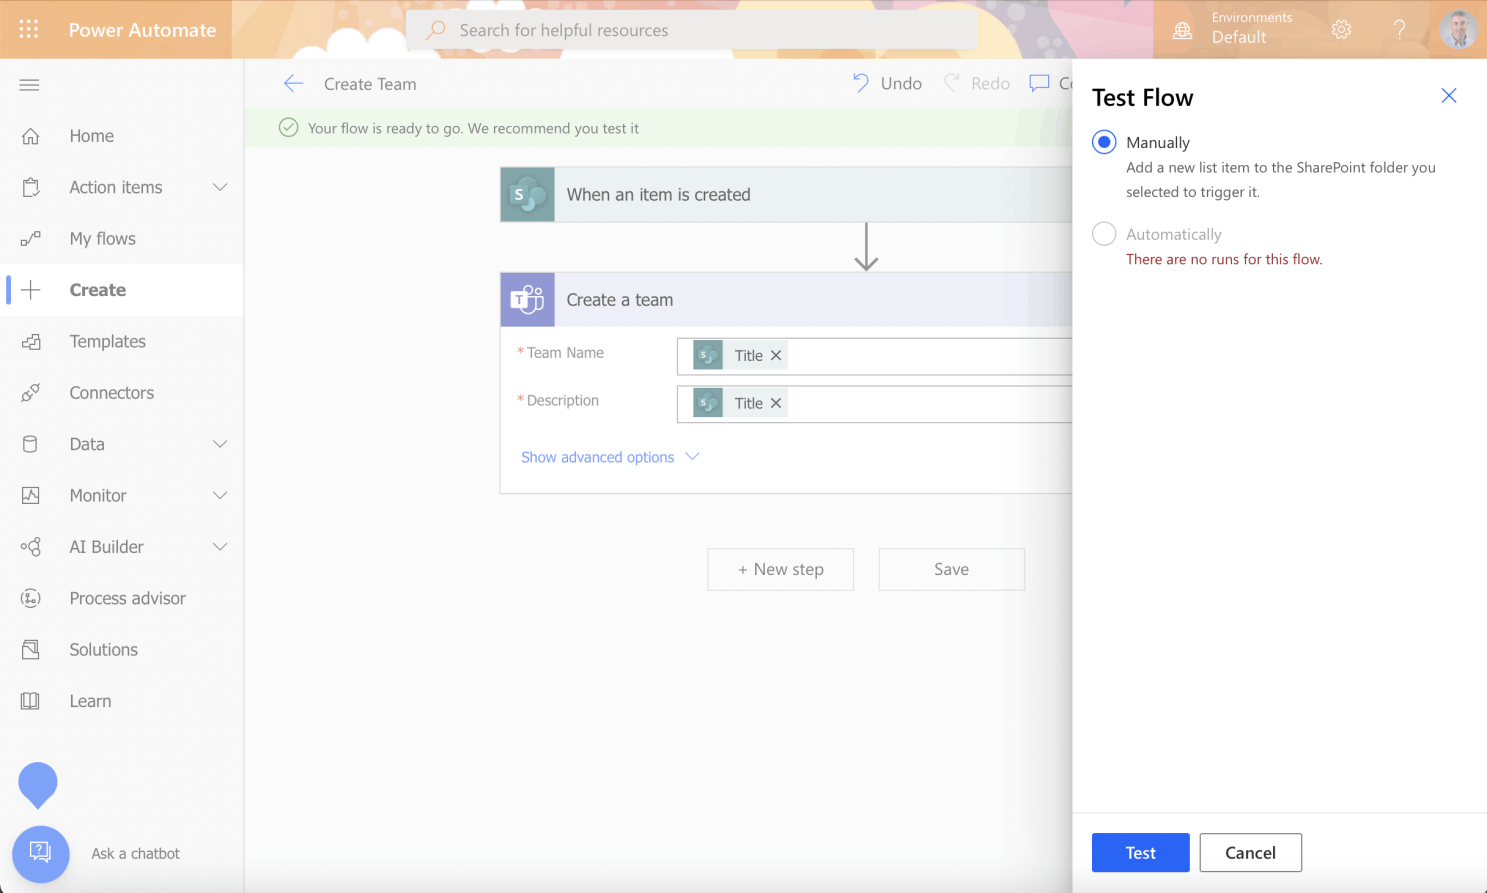Remove the Title tag from Description
The image size is (1487, 893).
pyautogui.click(x=776, y=404)
